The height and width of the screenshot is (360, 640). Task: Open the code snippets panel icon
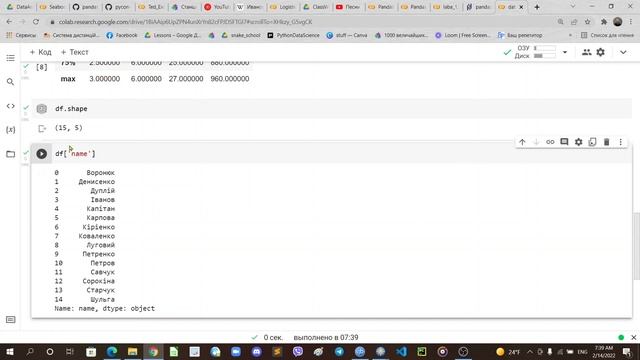(11, 106)
